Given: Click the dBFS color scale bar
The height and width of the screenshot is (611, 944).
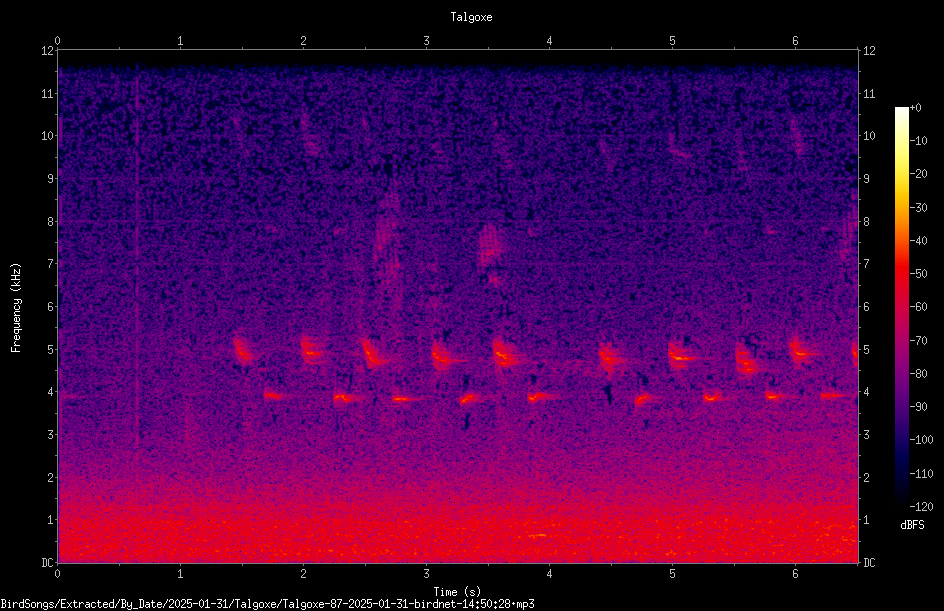Looking at the screenshot, I should 901,307.
